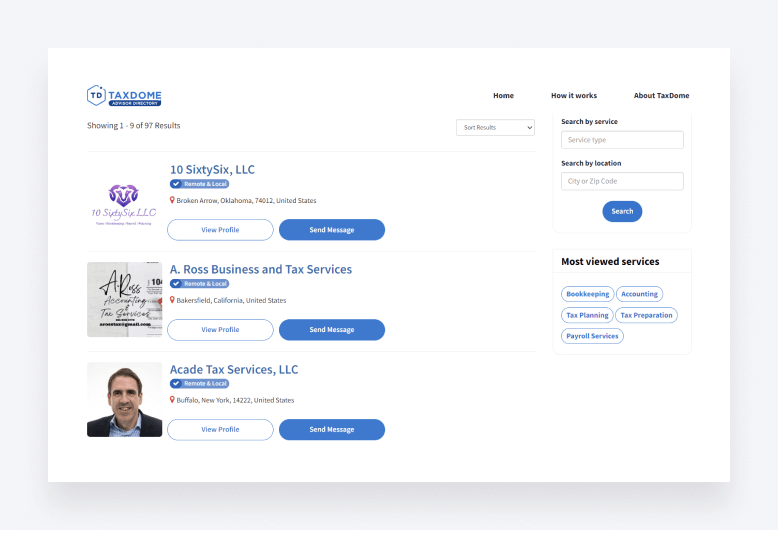Navigate to About TaxDome
778x536 pixels.
[x=661, y=96]
